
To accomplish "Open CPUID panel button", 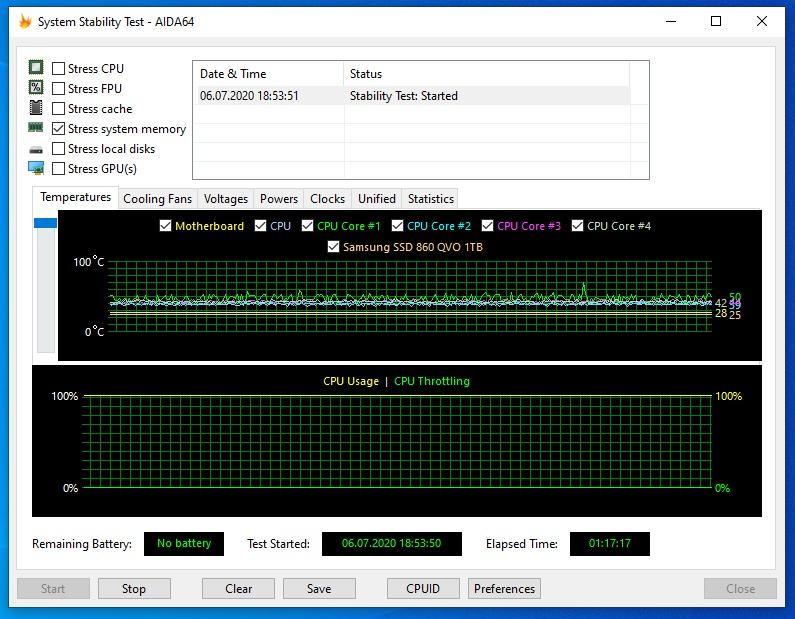I will [x=423, y=589].
